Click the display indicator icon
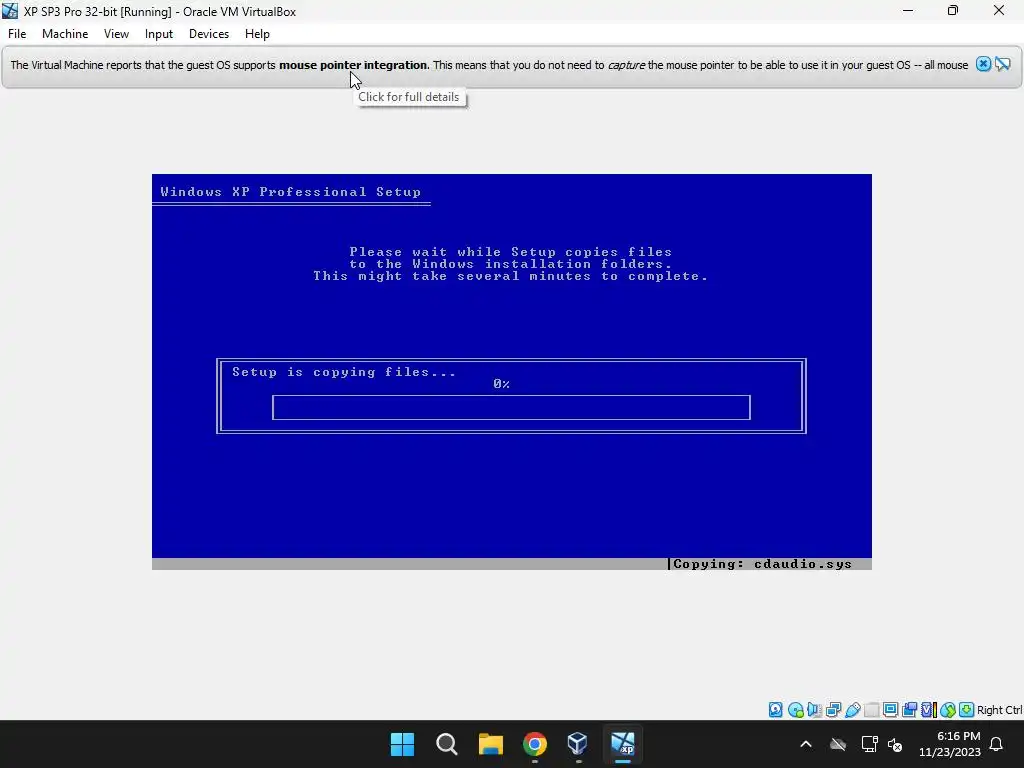This screenshot has width=1024, height=768. click(x=890, y=710)
